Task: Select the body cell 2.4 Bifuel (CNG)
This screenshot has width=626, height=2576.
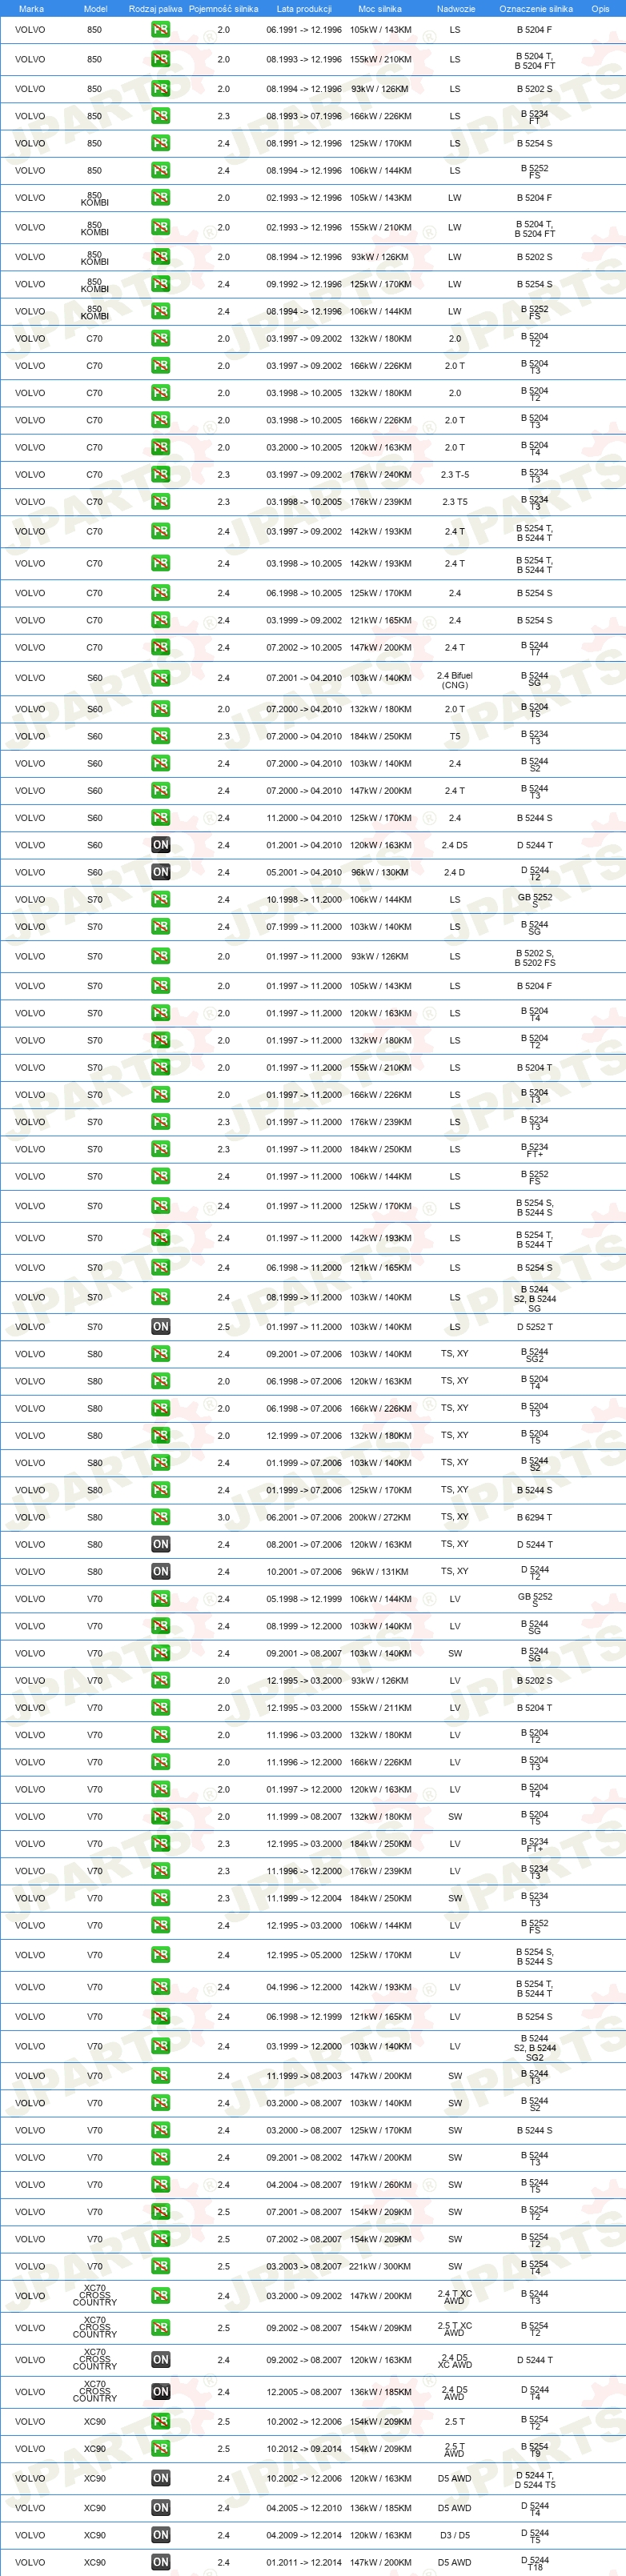Action: point(455,680)
